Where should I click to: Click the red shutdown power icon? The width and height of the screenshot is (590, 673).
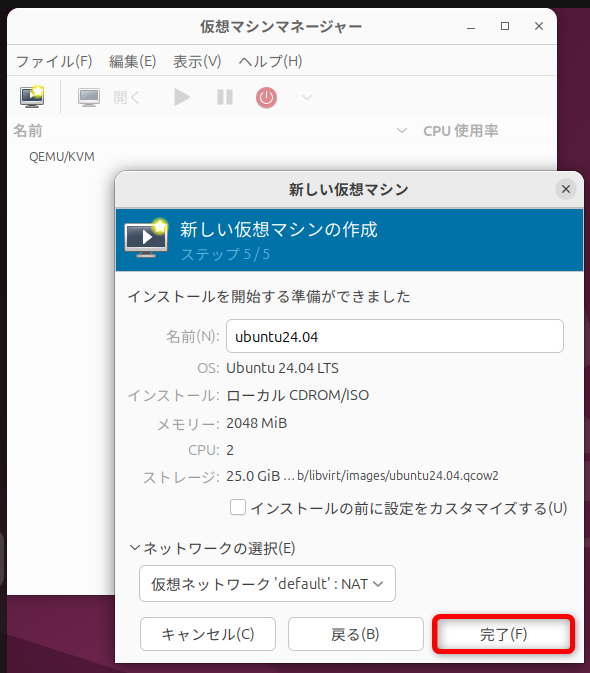coord(266,97)
